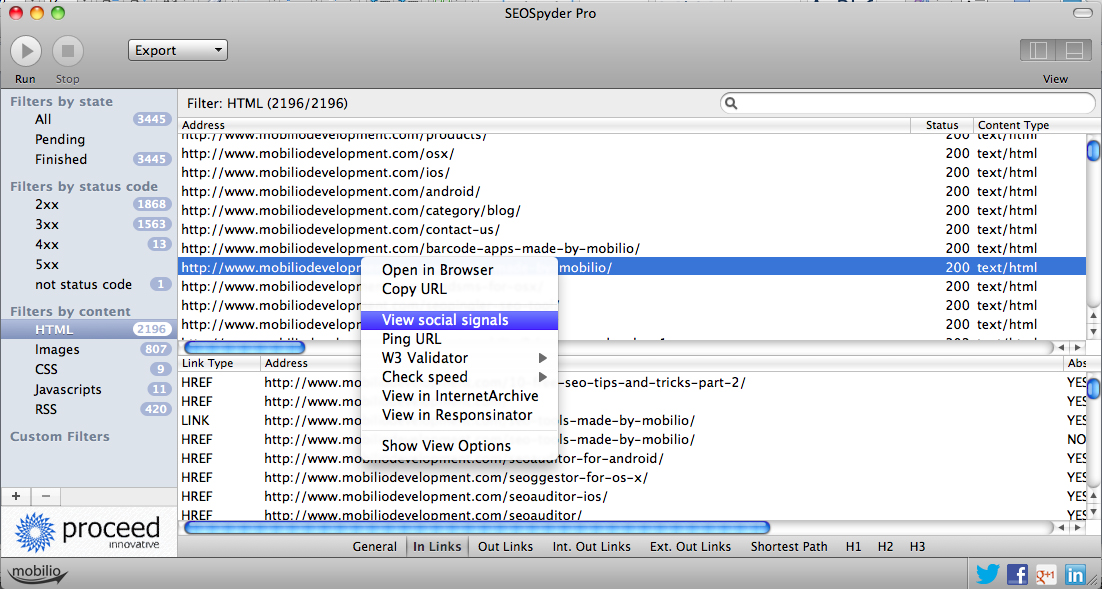Open the Export dropdown
The image size is (1102, 589).
(178, 50)
